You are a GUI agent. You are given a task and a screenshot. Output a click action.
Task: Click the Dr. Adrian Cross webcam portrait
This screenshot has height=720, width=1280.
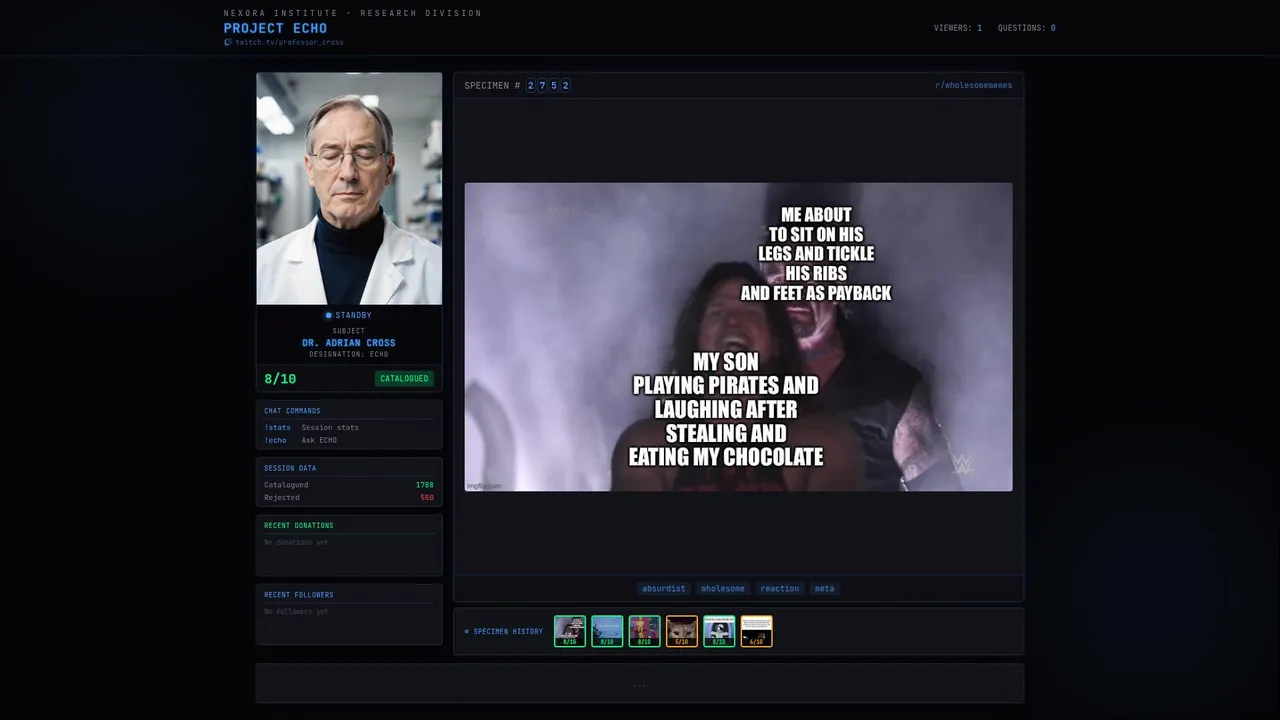point(349,188)
